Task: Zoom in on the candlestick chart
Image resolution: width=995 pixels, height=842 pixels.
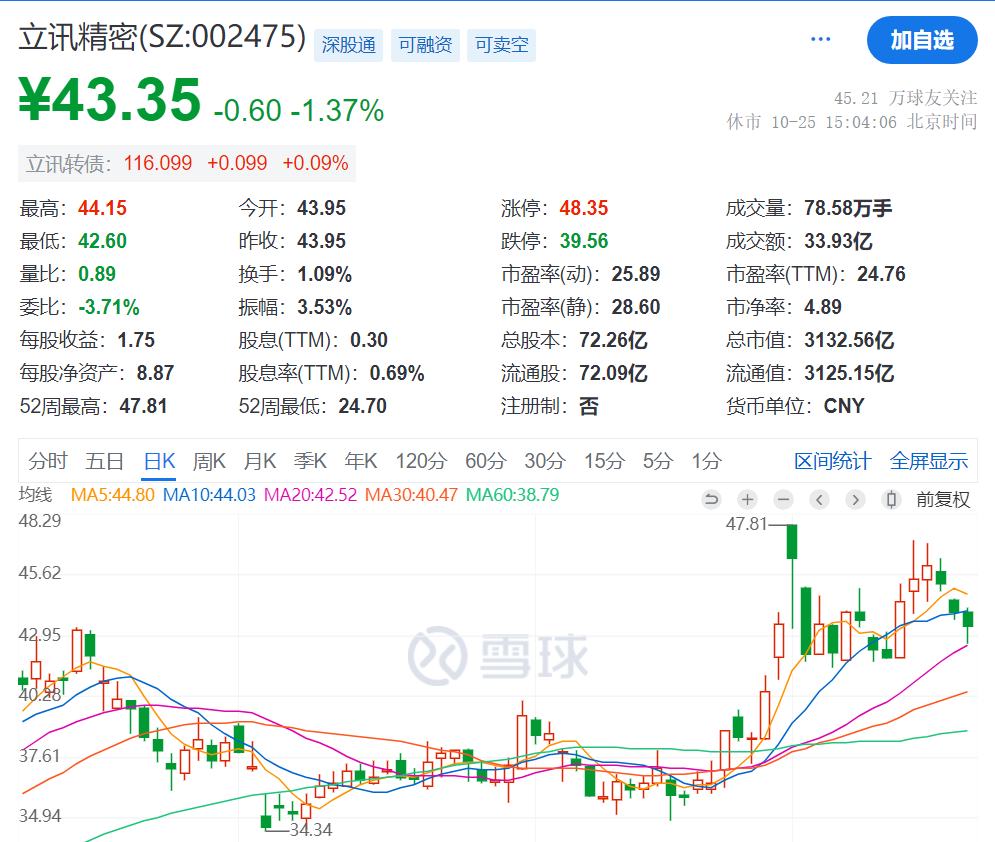Action: (746, 499)
